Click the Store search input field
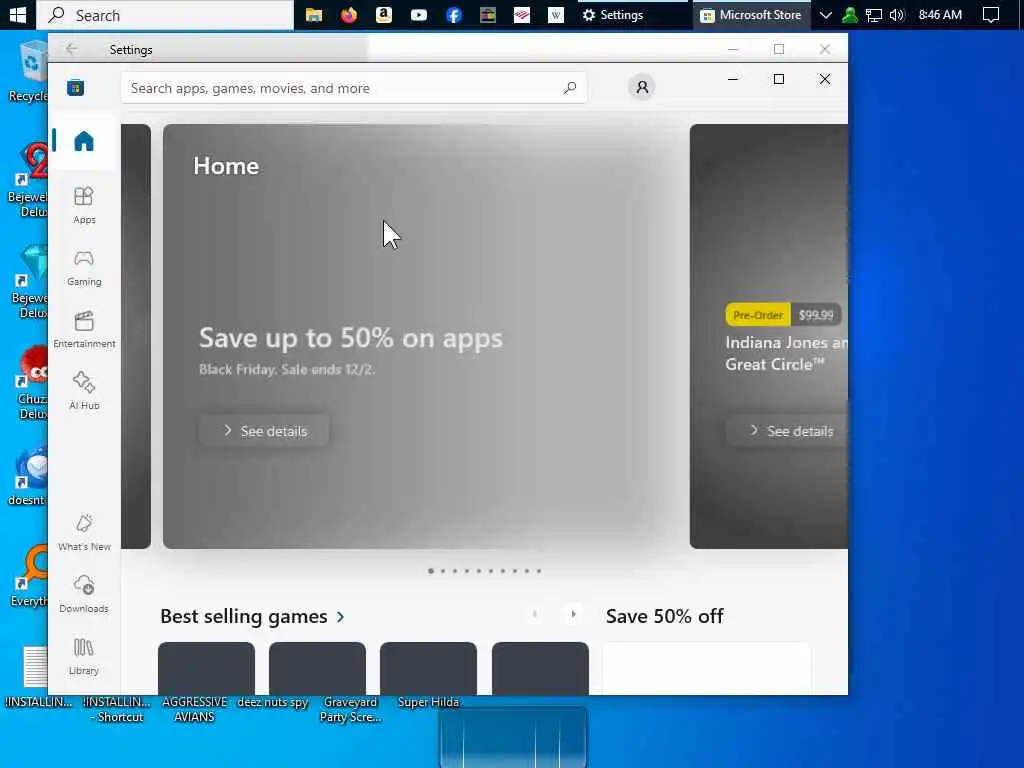This screenshot has height=768, width=1024. pos(353,88)
